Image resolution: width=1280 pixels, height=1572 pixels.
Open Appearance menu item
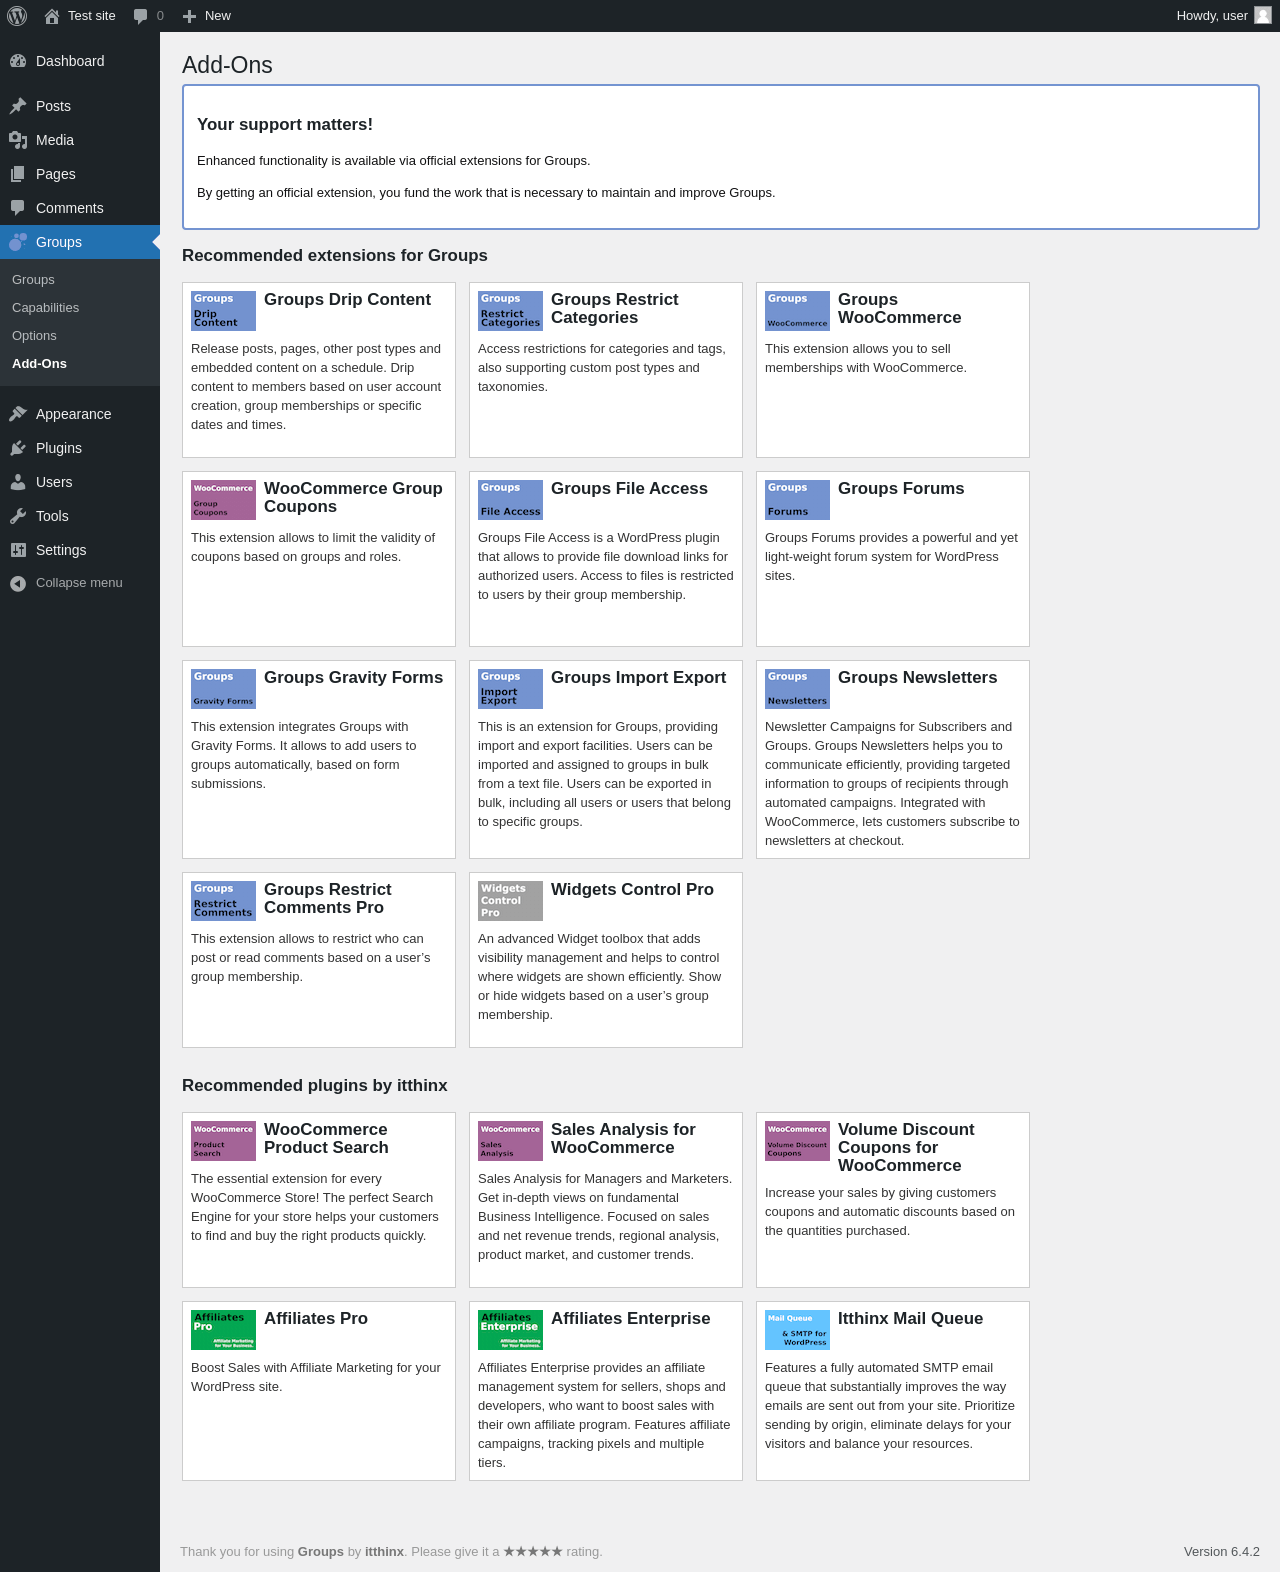click(x=80, y=414)
